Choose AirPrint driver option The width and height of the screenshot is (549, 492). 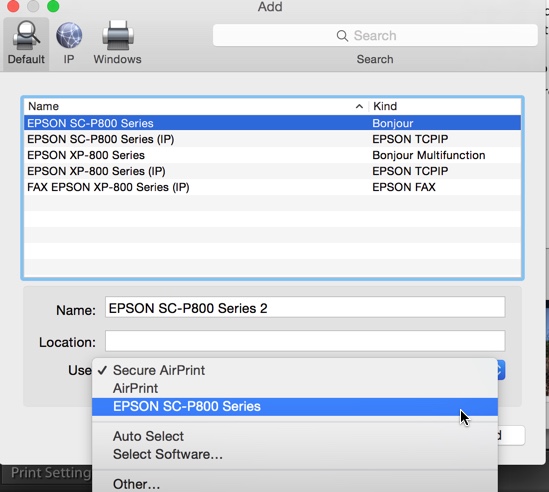[295, 388]
